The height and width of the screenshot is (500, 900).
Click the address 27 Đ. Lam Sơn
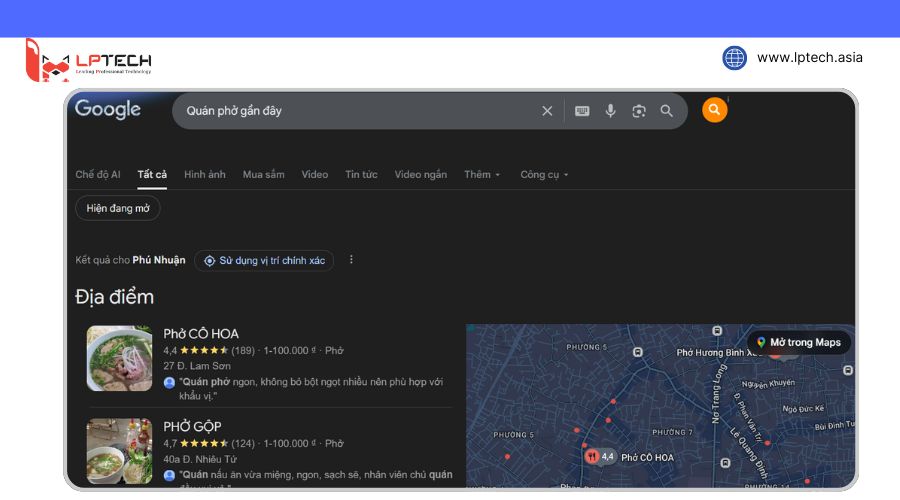point(197,366)
